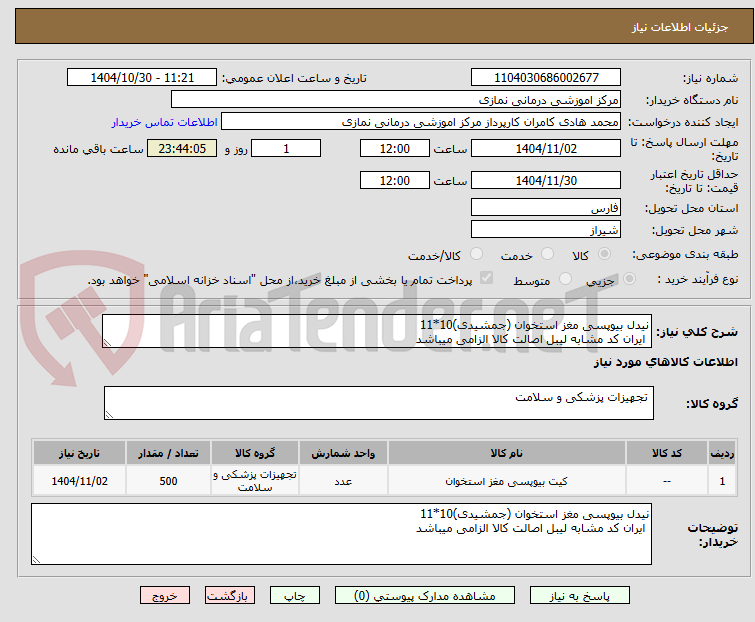Click the response deadline time 12:00 field

point(395,148)
